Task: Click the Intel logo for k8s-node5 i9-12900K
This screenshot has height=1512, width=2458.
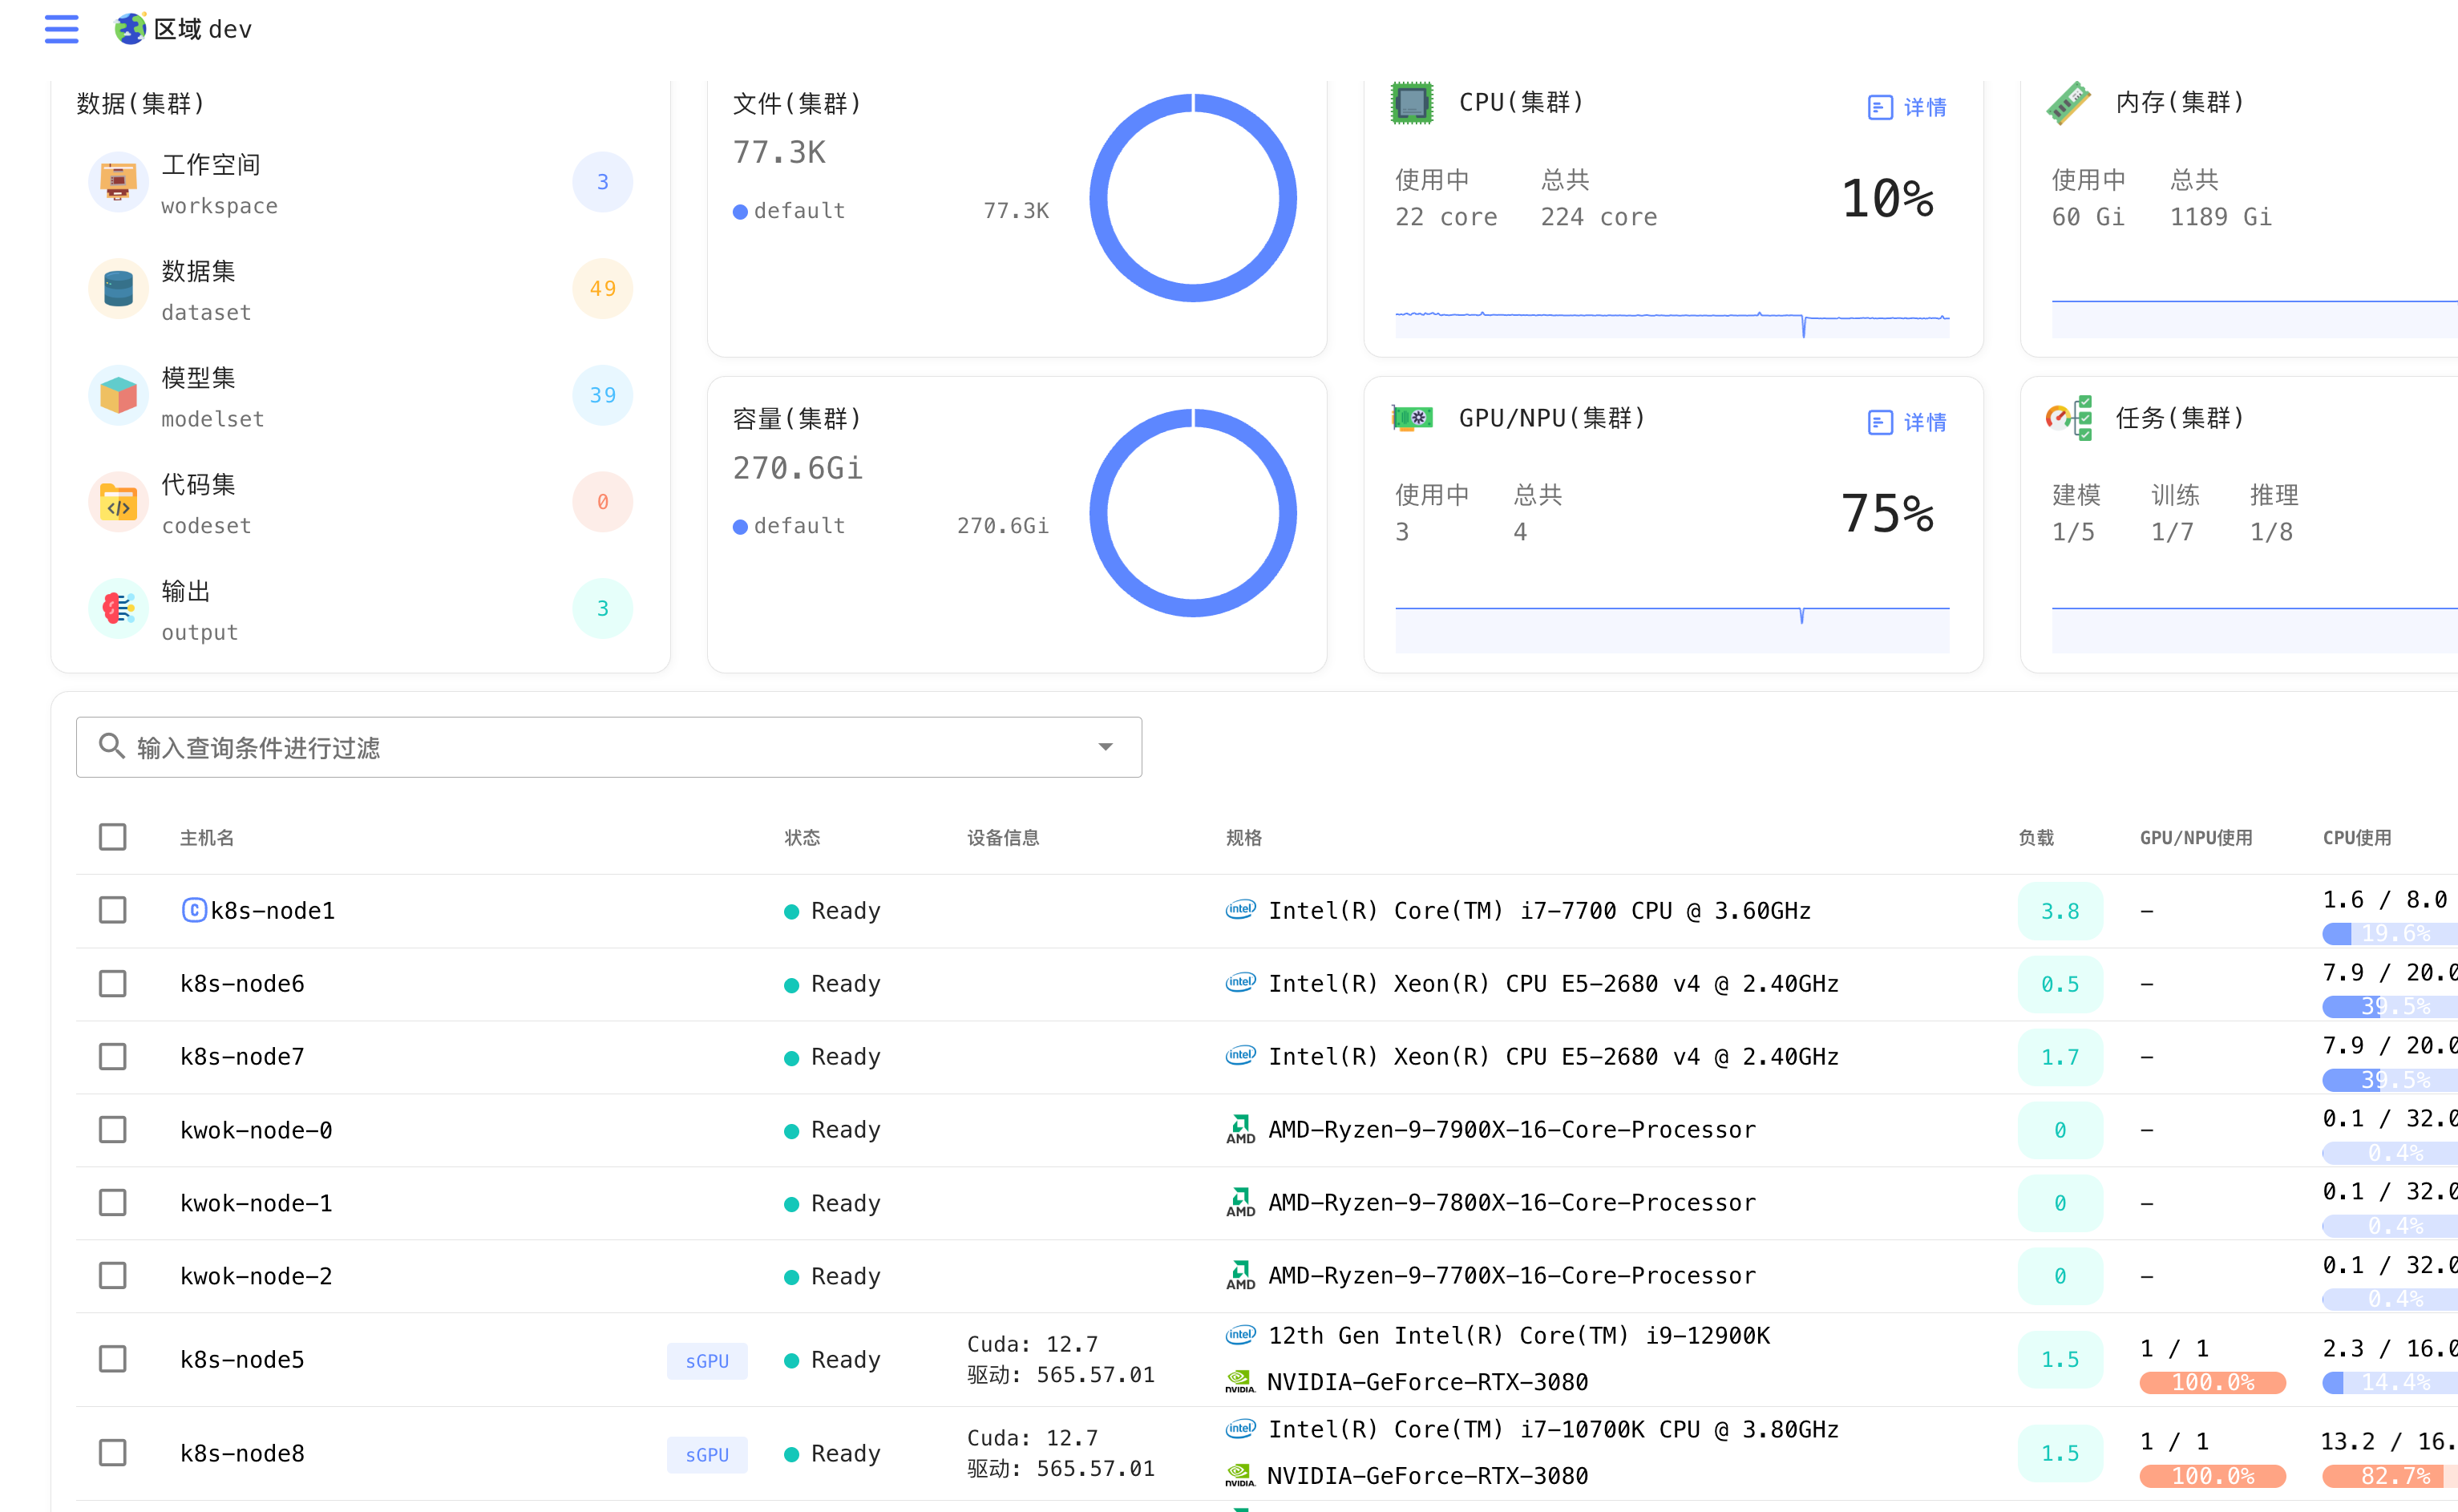Action: tap(1240, 1335)
